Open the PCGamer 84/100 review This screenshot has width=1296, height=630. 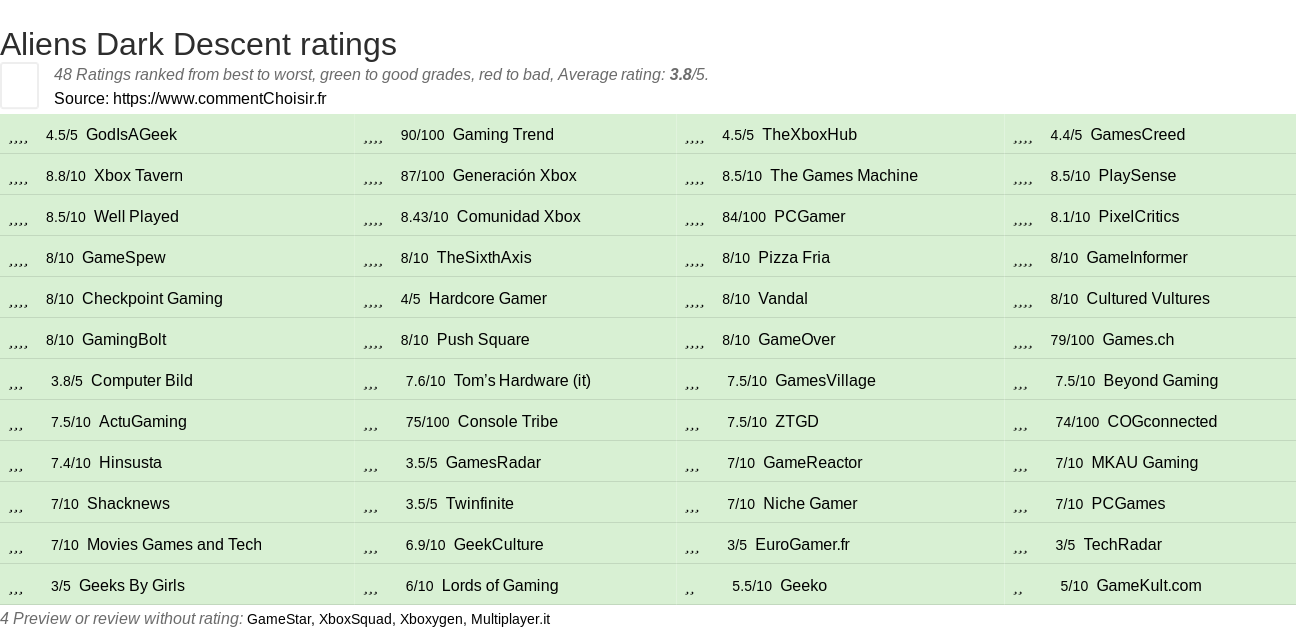pyautogui.click(x=809, y=217)
